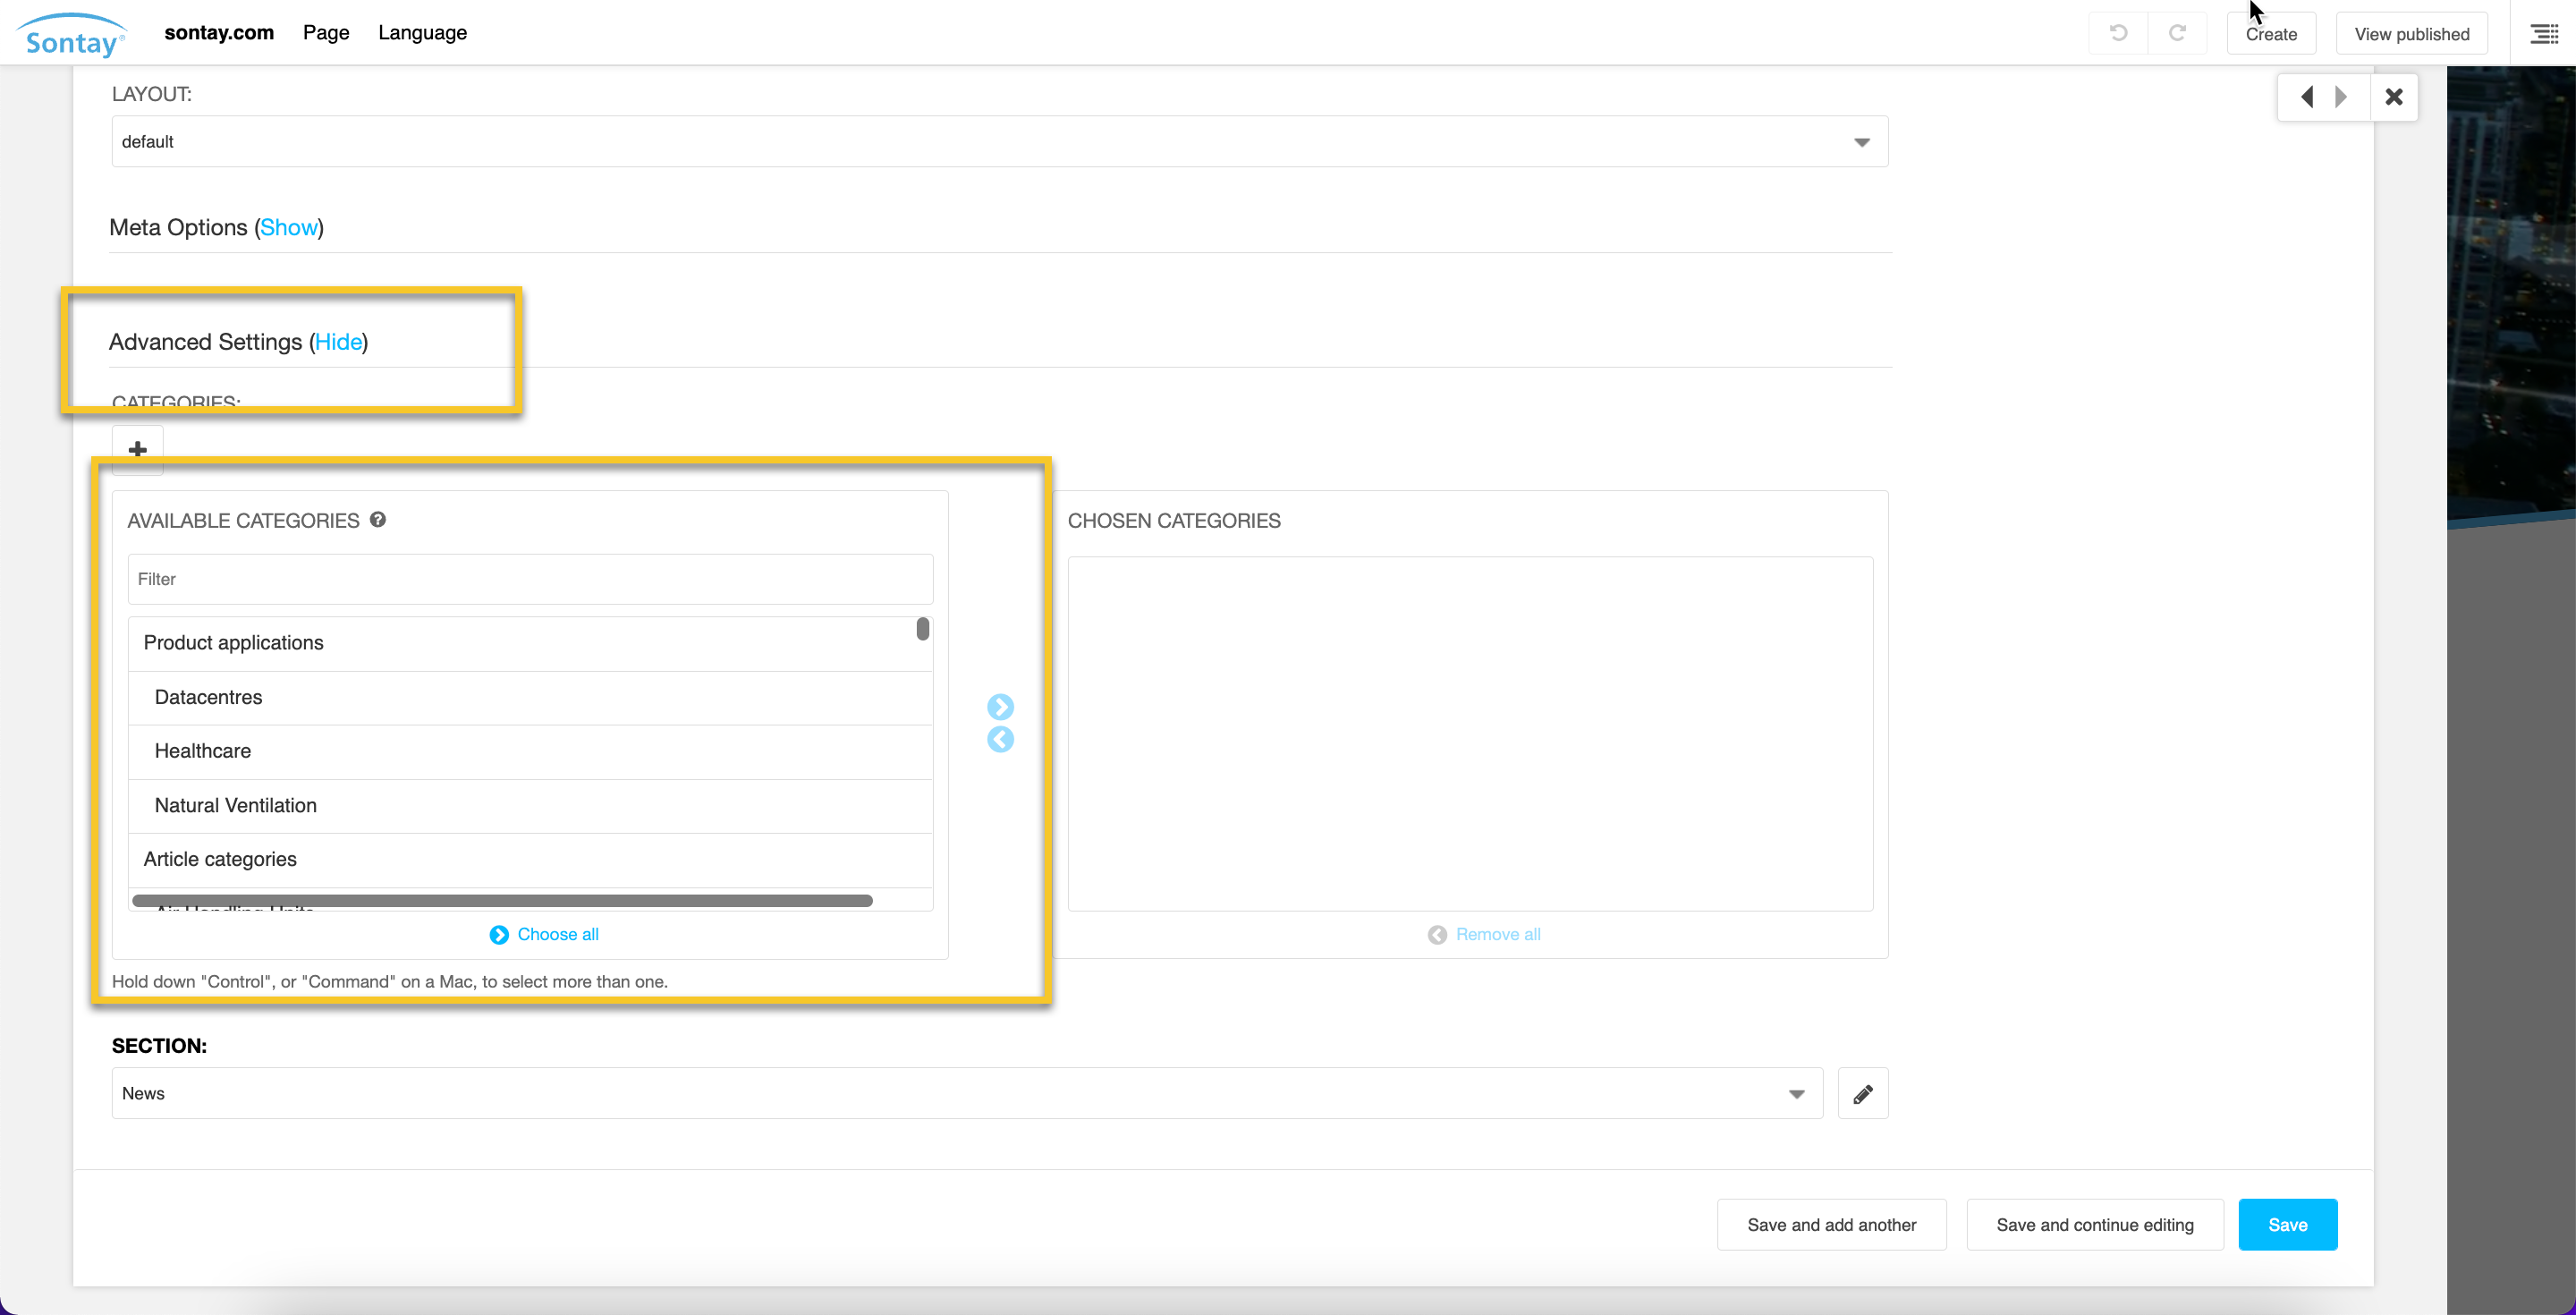Add a new category with plus icon
2576x1315 pixels.
click(138, 449)
